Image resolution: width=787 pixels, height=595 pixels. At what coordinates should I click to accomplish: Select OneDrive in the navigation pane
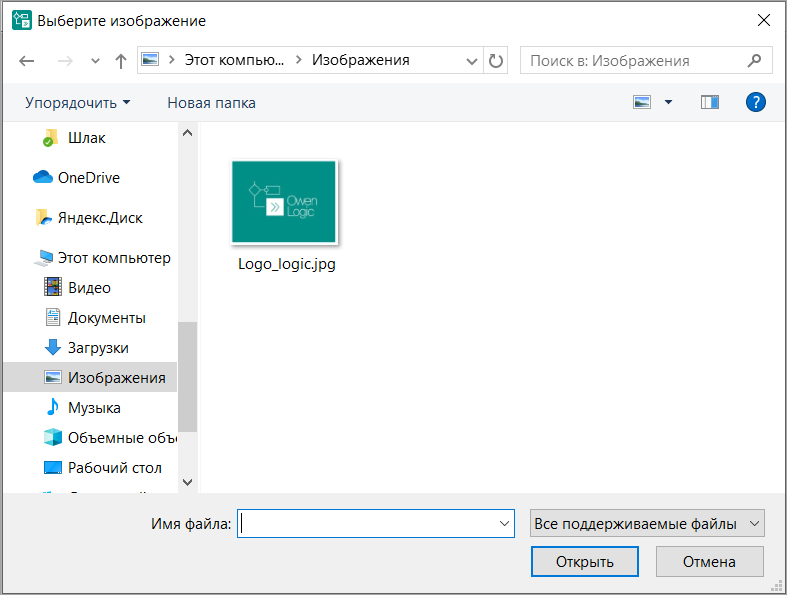(x=88, y=178)
